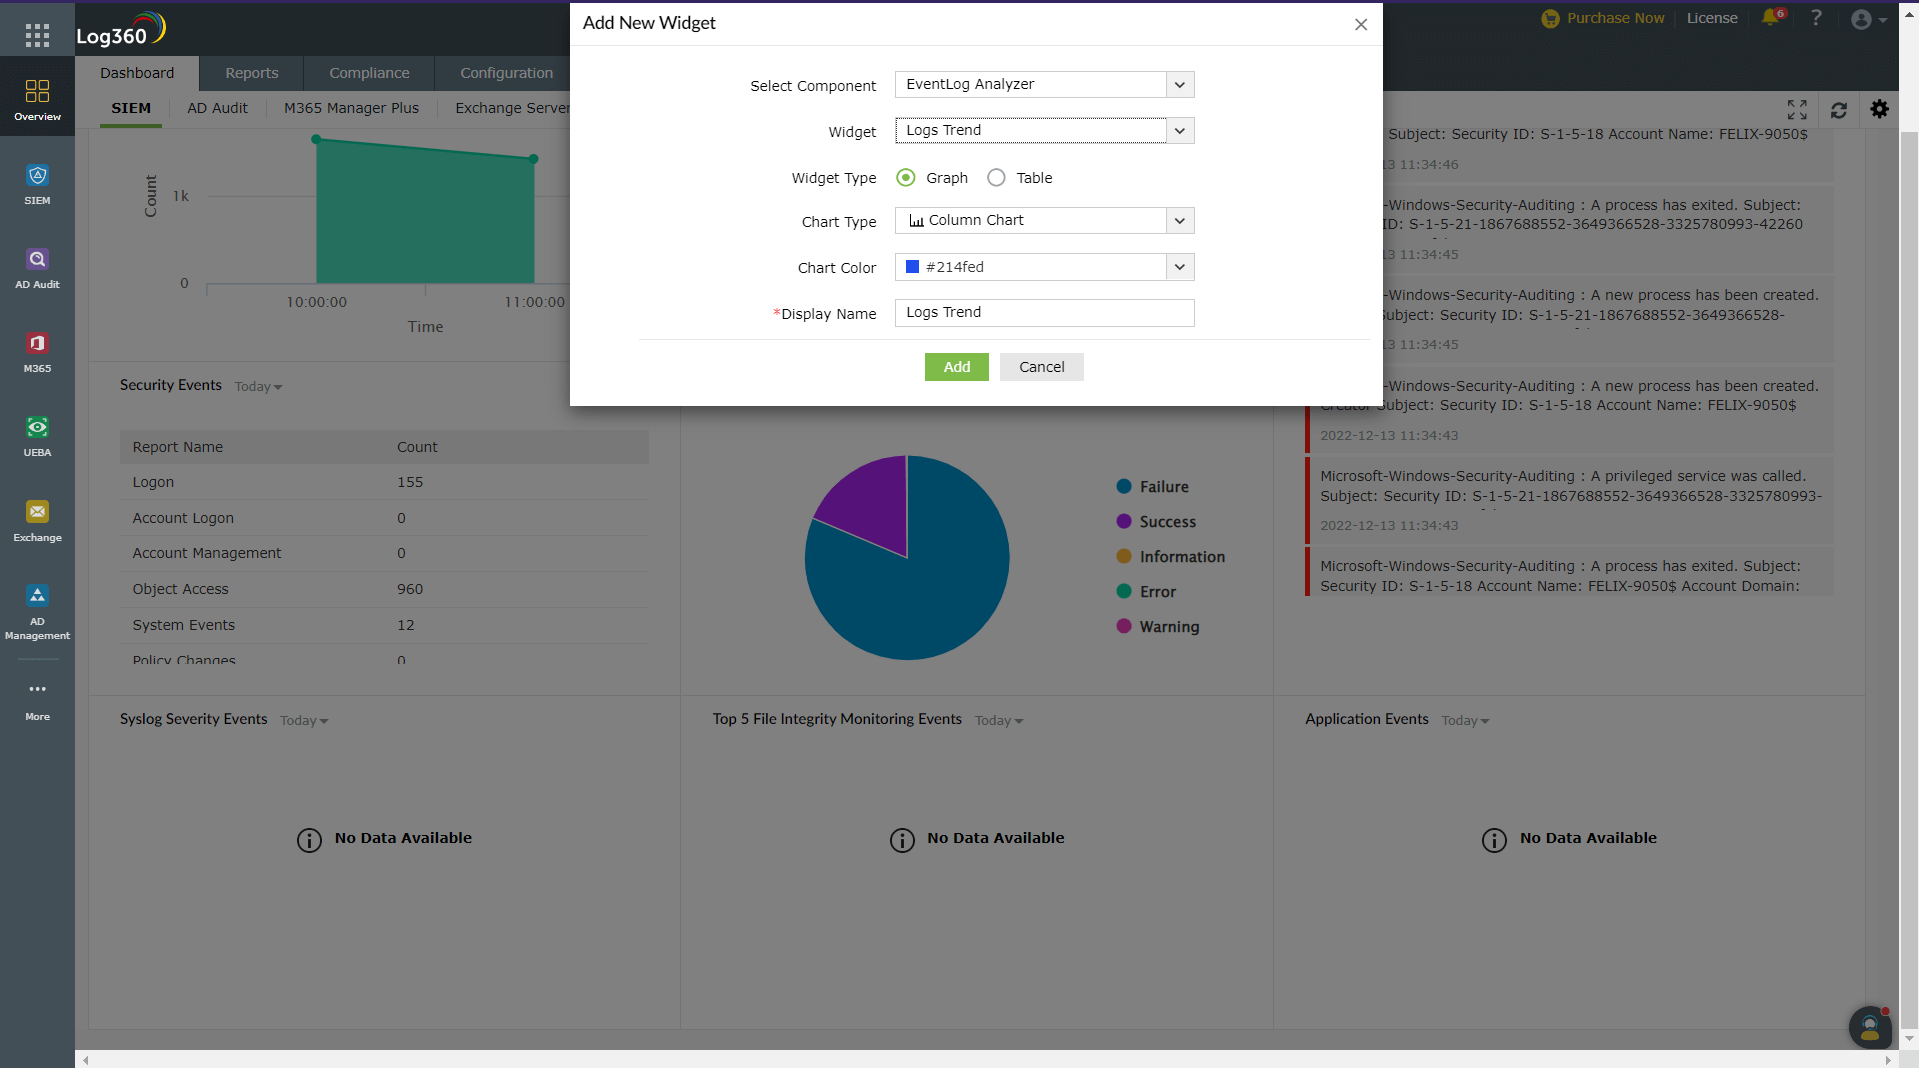Click the Purchase Now cart icon
The height and width of the screenshot is (1068, 1919).
point(1550,18)
